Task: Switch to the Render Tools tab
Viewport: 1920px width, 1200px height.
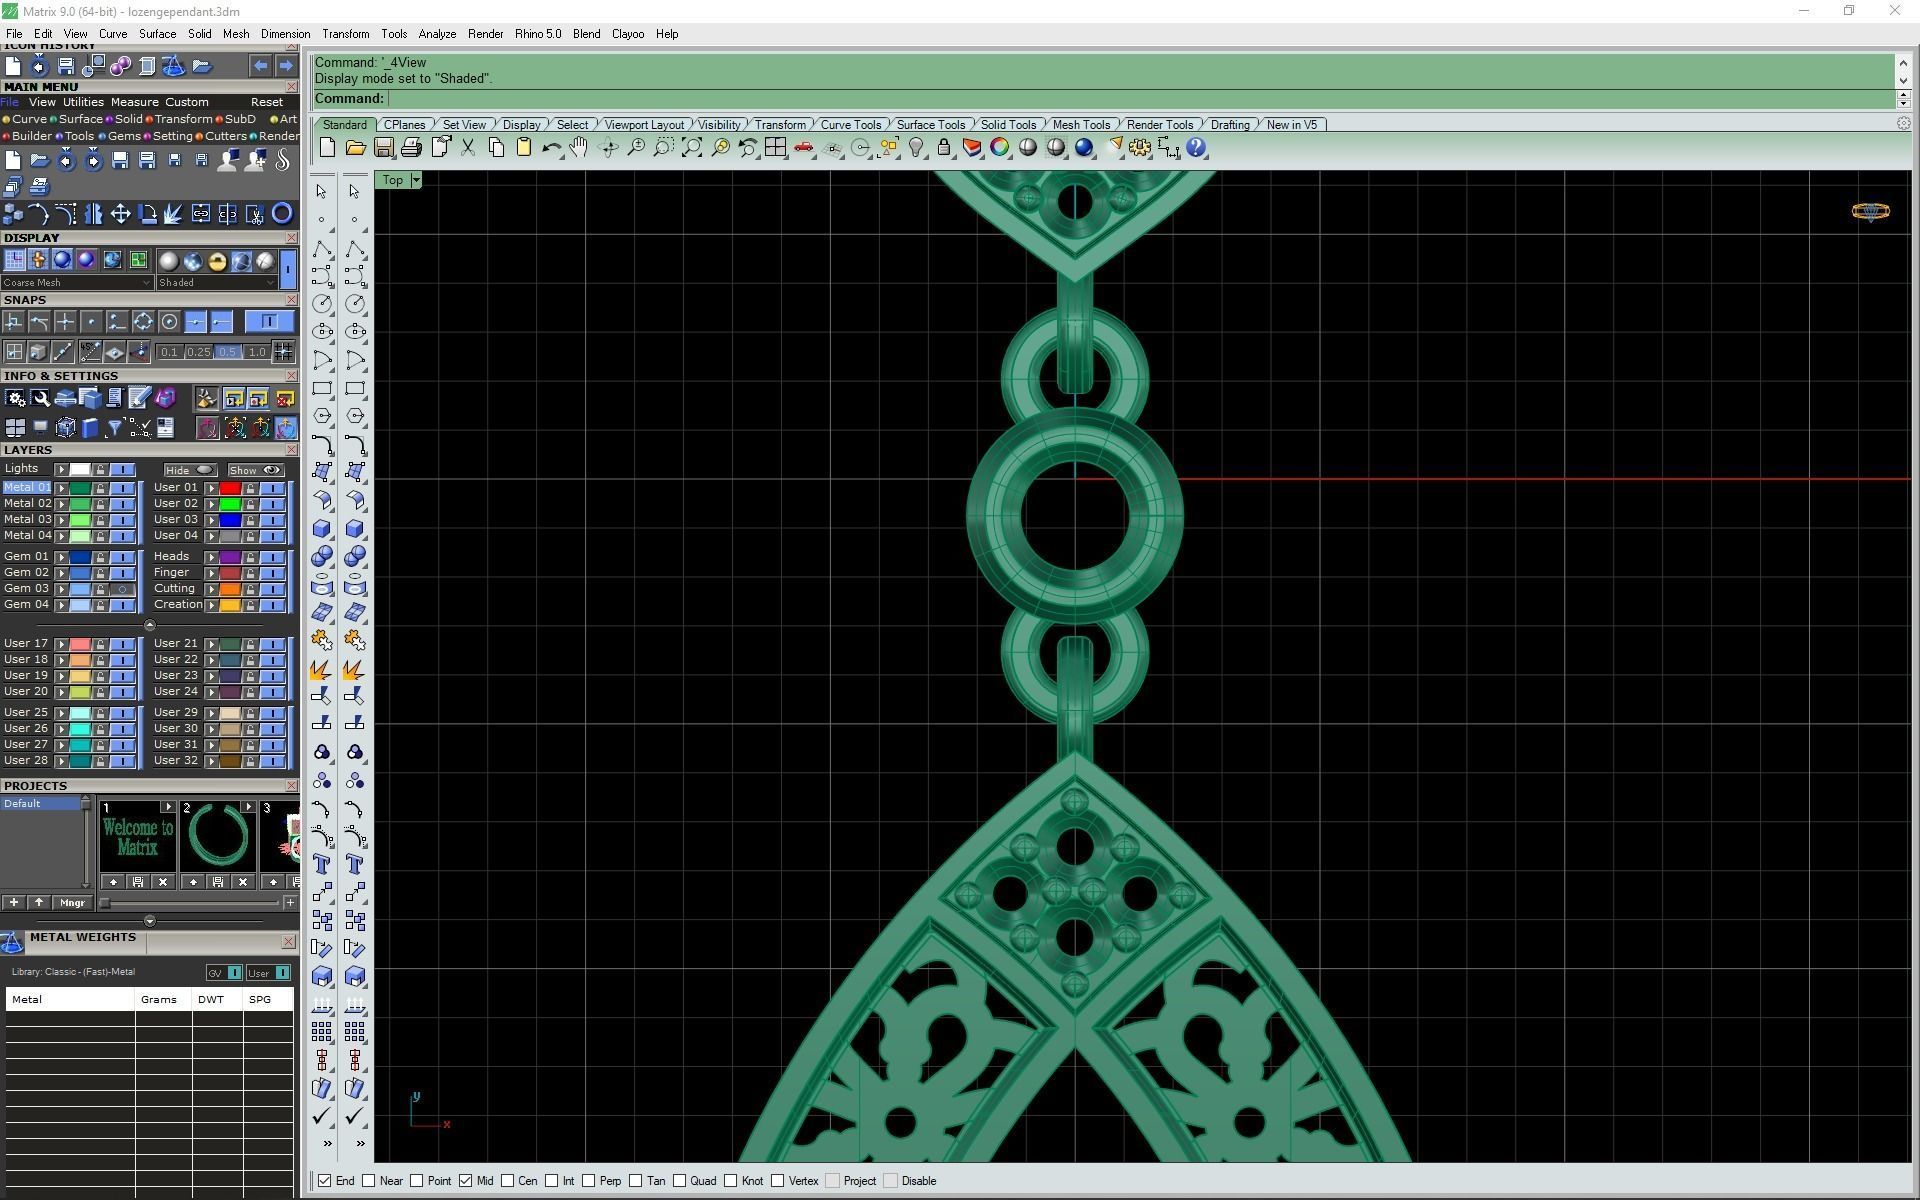Action: coord(1160,125)
